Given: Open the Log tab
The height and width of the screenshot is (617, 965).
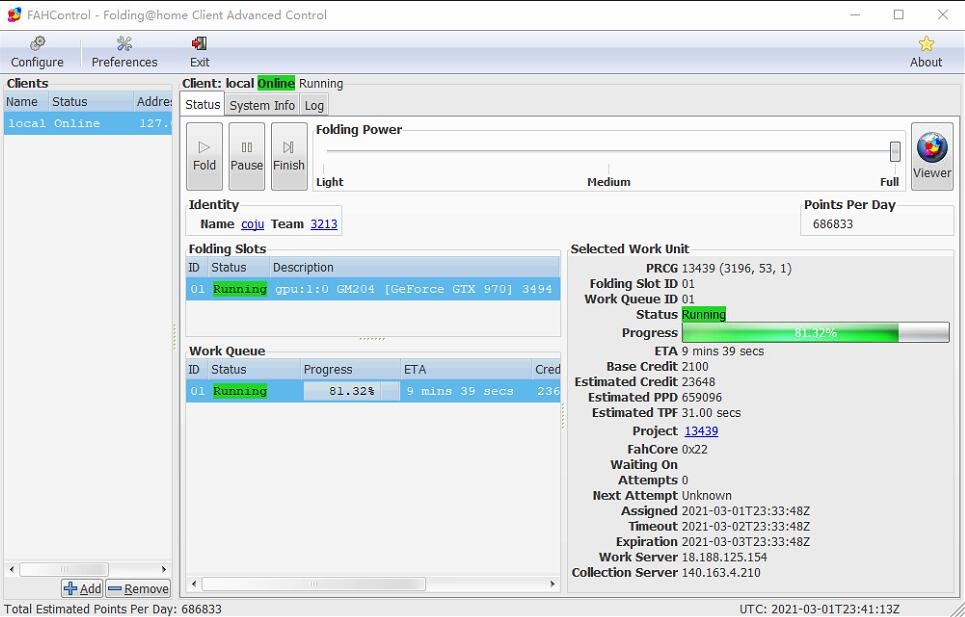Looking at the screenshot, I should tap(314, 105).
